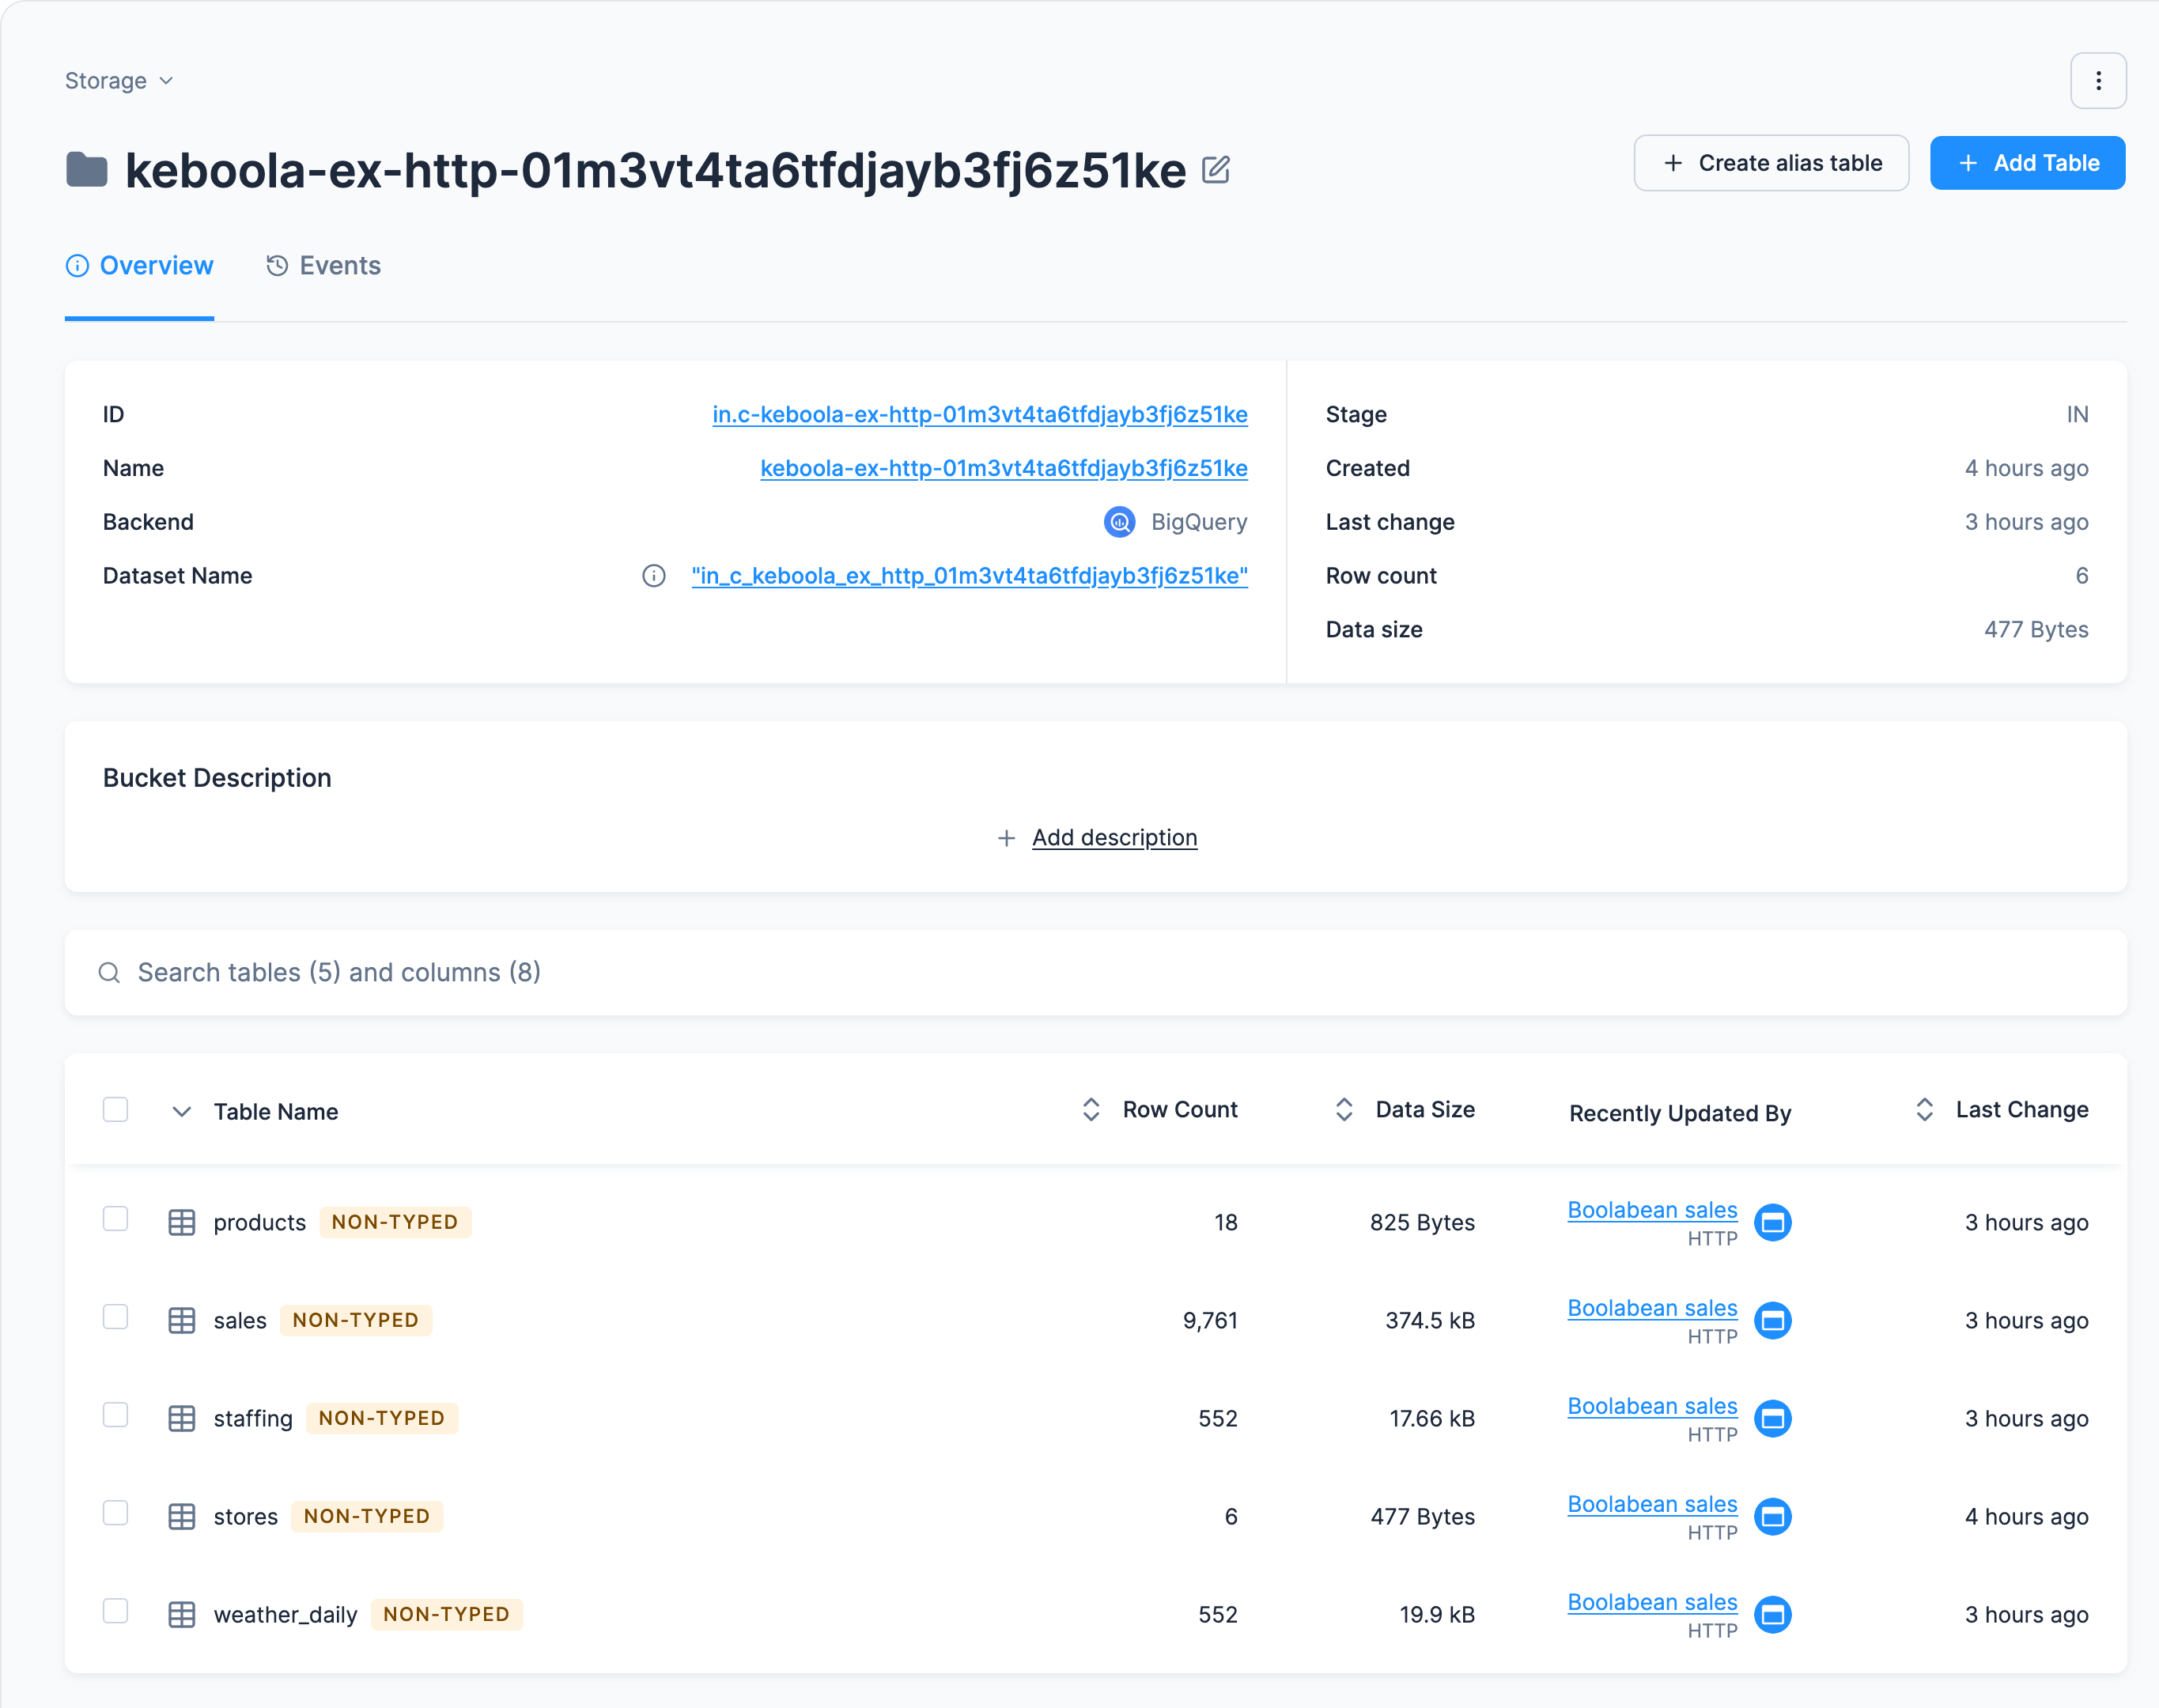Click the table icon for products row
2159x1708 pixels.
181,1222
